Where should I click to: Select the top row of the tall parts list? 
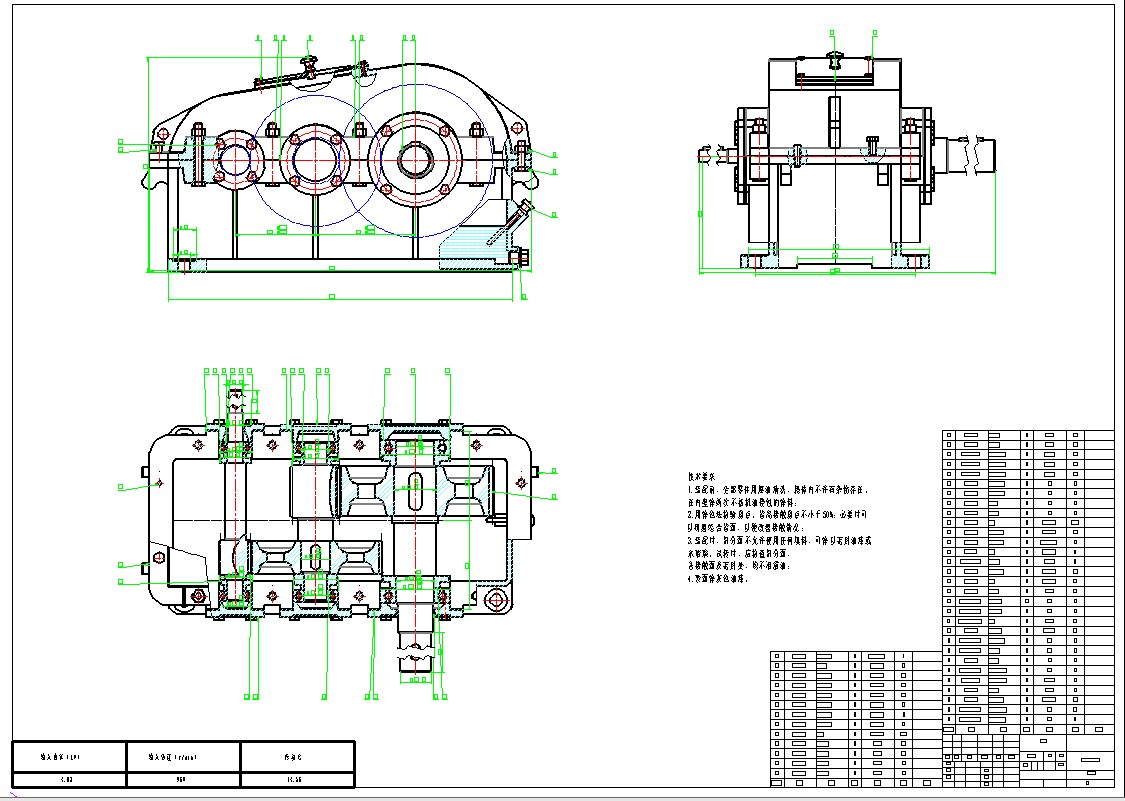click(1027, 436)
